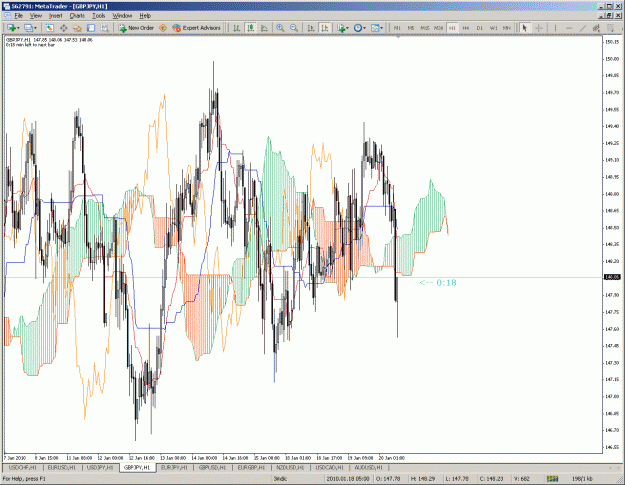
Task: Open the MetaEditor icon
Action: pos(163,28)
